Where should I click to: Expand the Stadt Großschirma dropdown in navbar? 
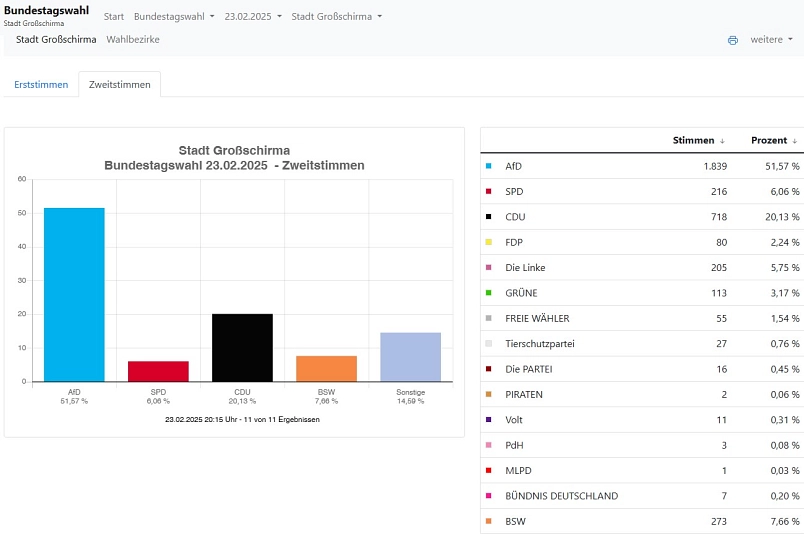(x=336, y=16)
